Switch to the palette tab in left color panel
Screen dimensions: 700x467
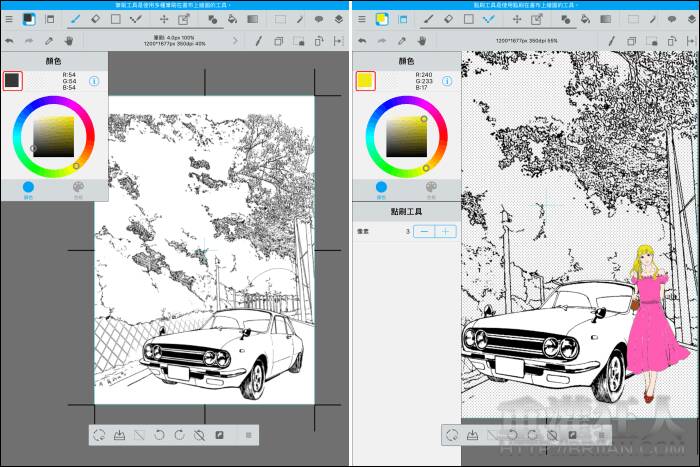tap(79, 189)
